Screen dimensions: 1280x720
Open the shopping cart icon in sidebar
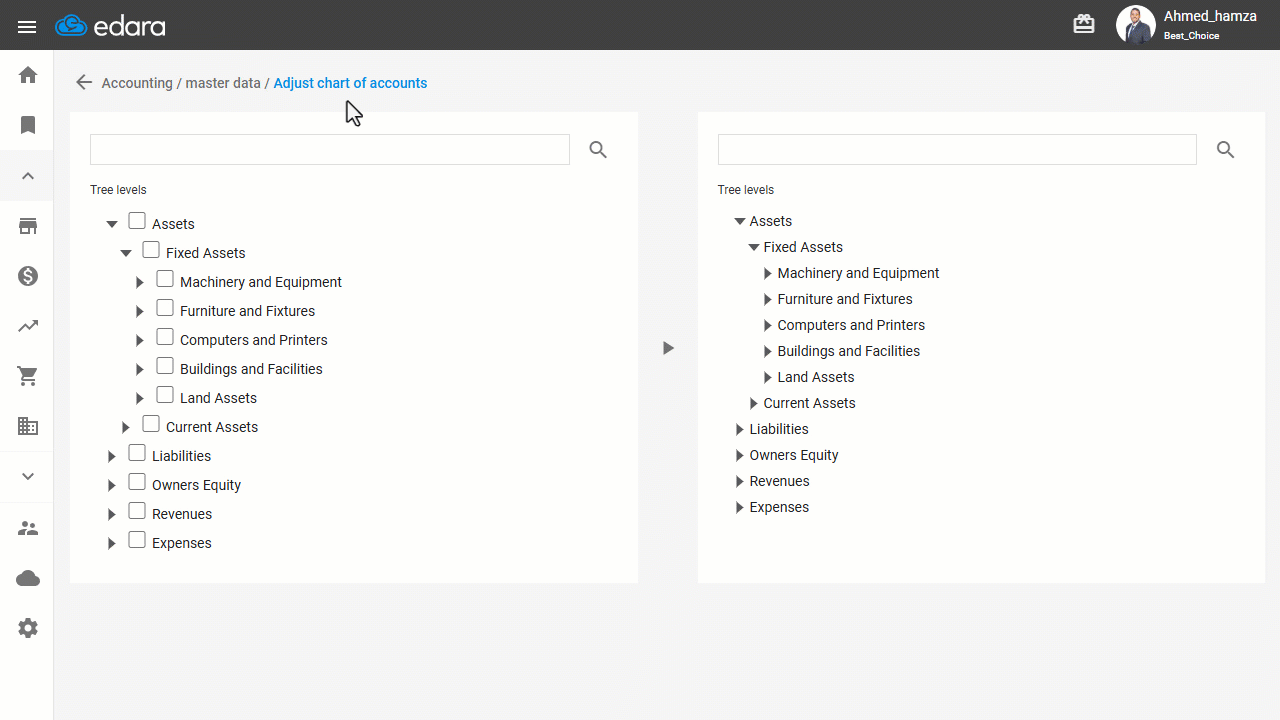(x=28, y=376)
